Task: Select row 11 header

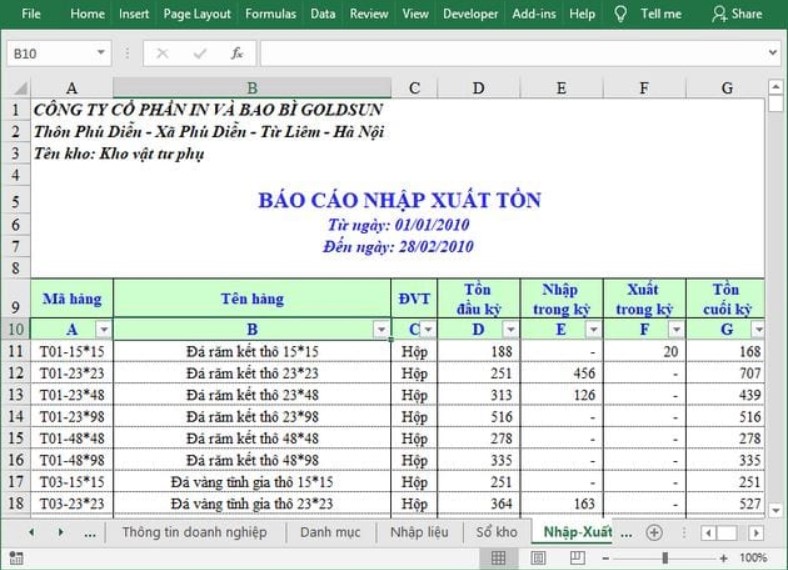Action: click(x=16, y=351)
